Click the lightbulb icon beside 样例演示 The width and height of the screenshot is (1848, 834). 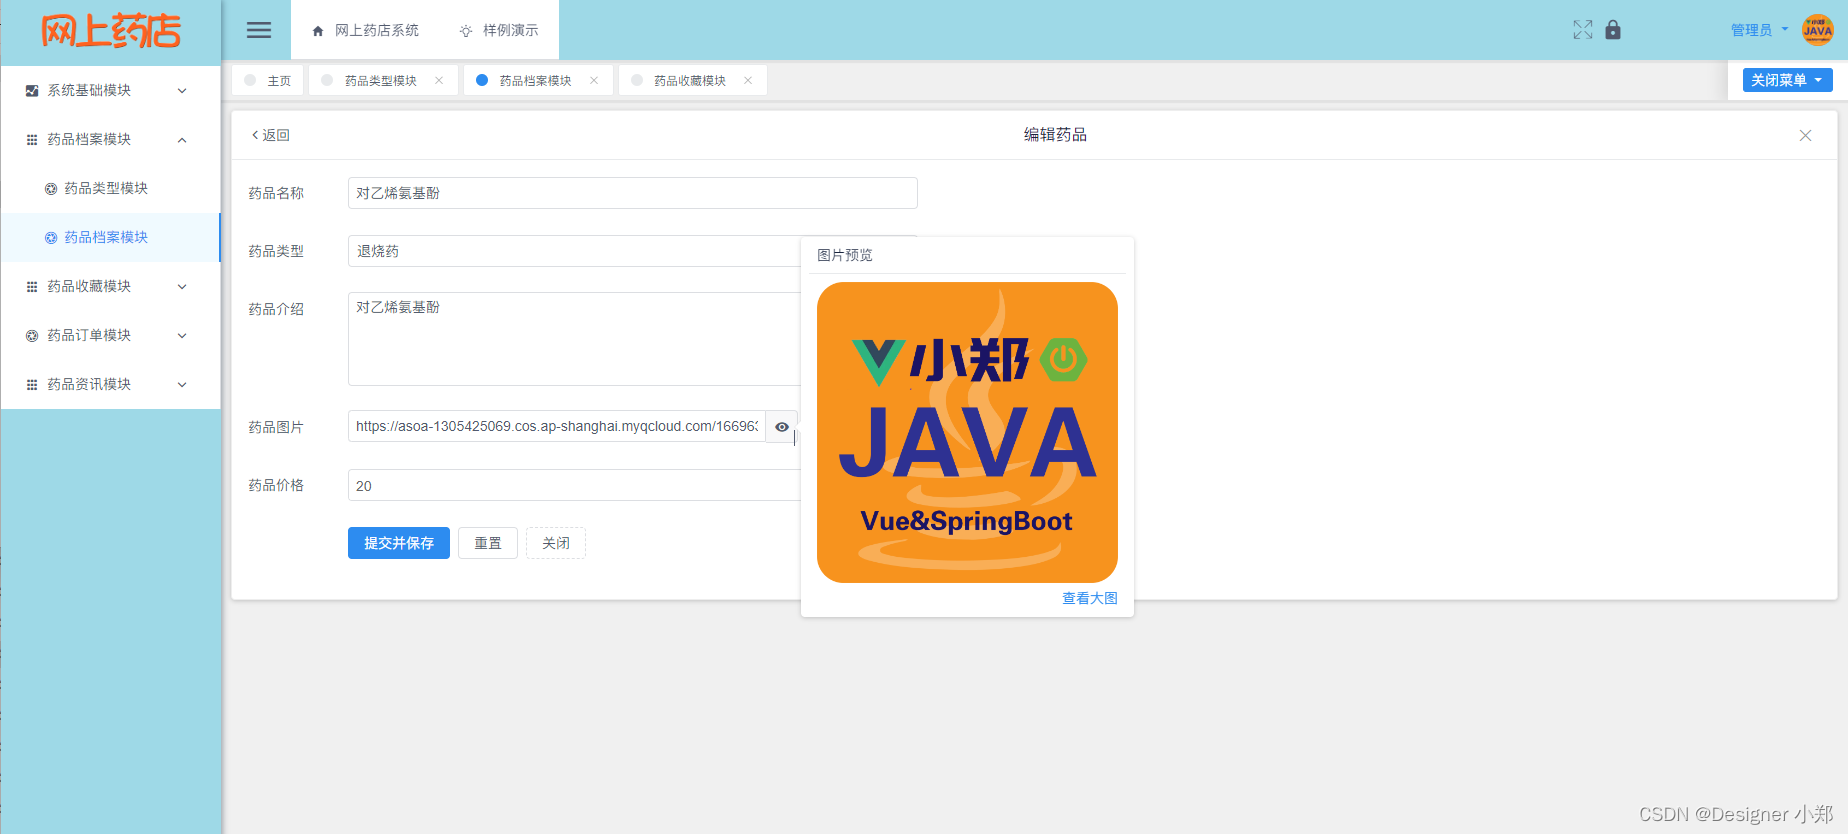point(466,31)
